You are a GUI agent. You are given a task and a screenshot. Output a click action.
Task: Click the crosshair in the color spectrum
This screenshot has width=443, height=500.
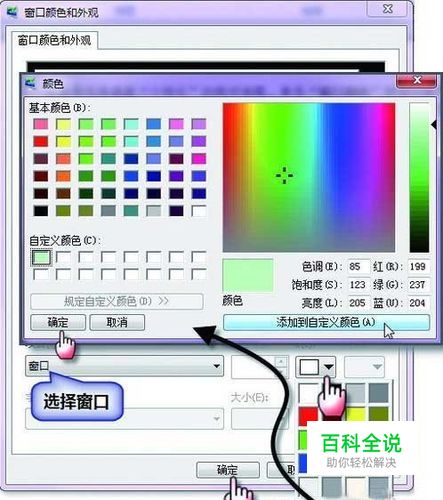pos(284,176)
